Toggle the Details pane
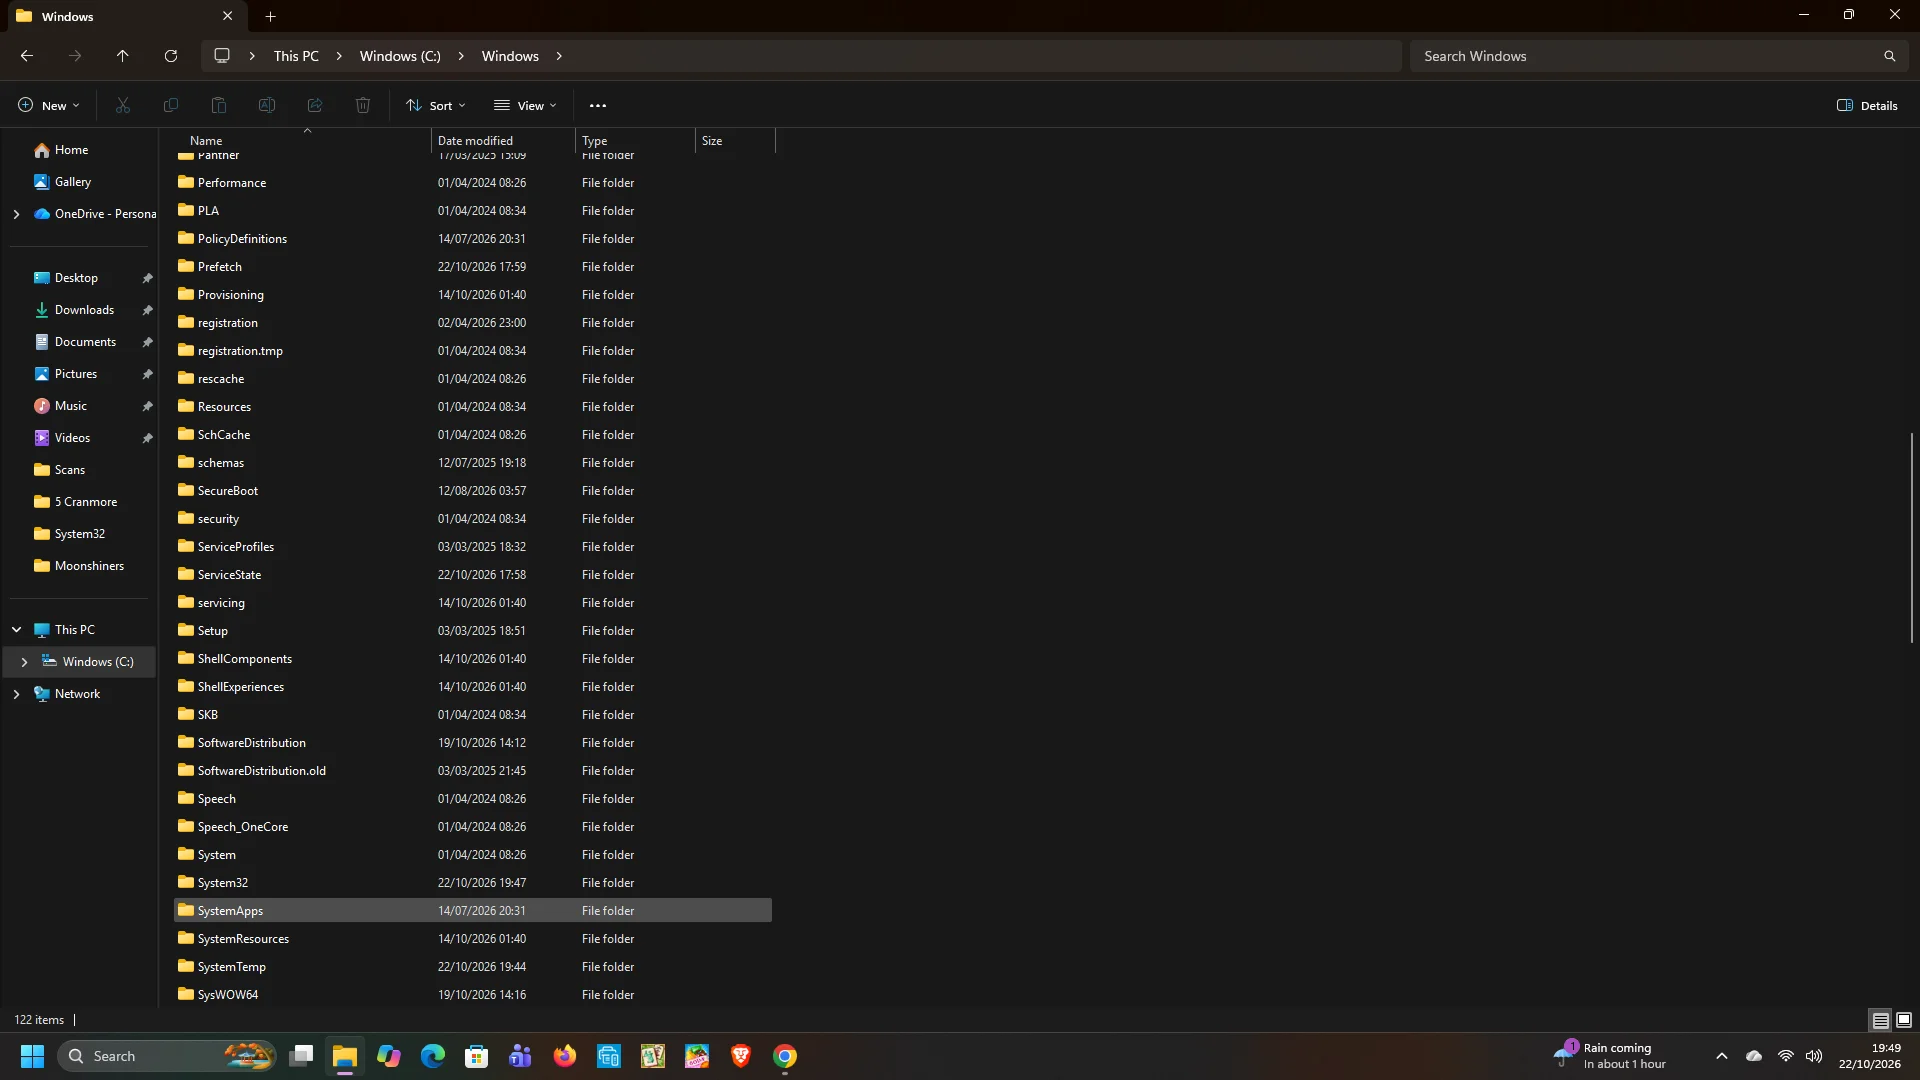1920x1080 pixels. click(1867, 105)
